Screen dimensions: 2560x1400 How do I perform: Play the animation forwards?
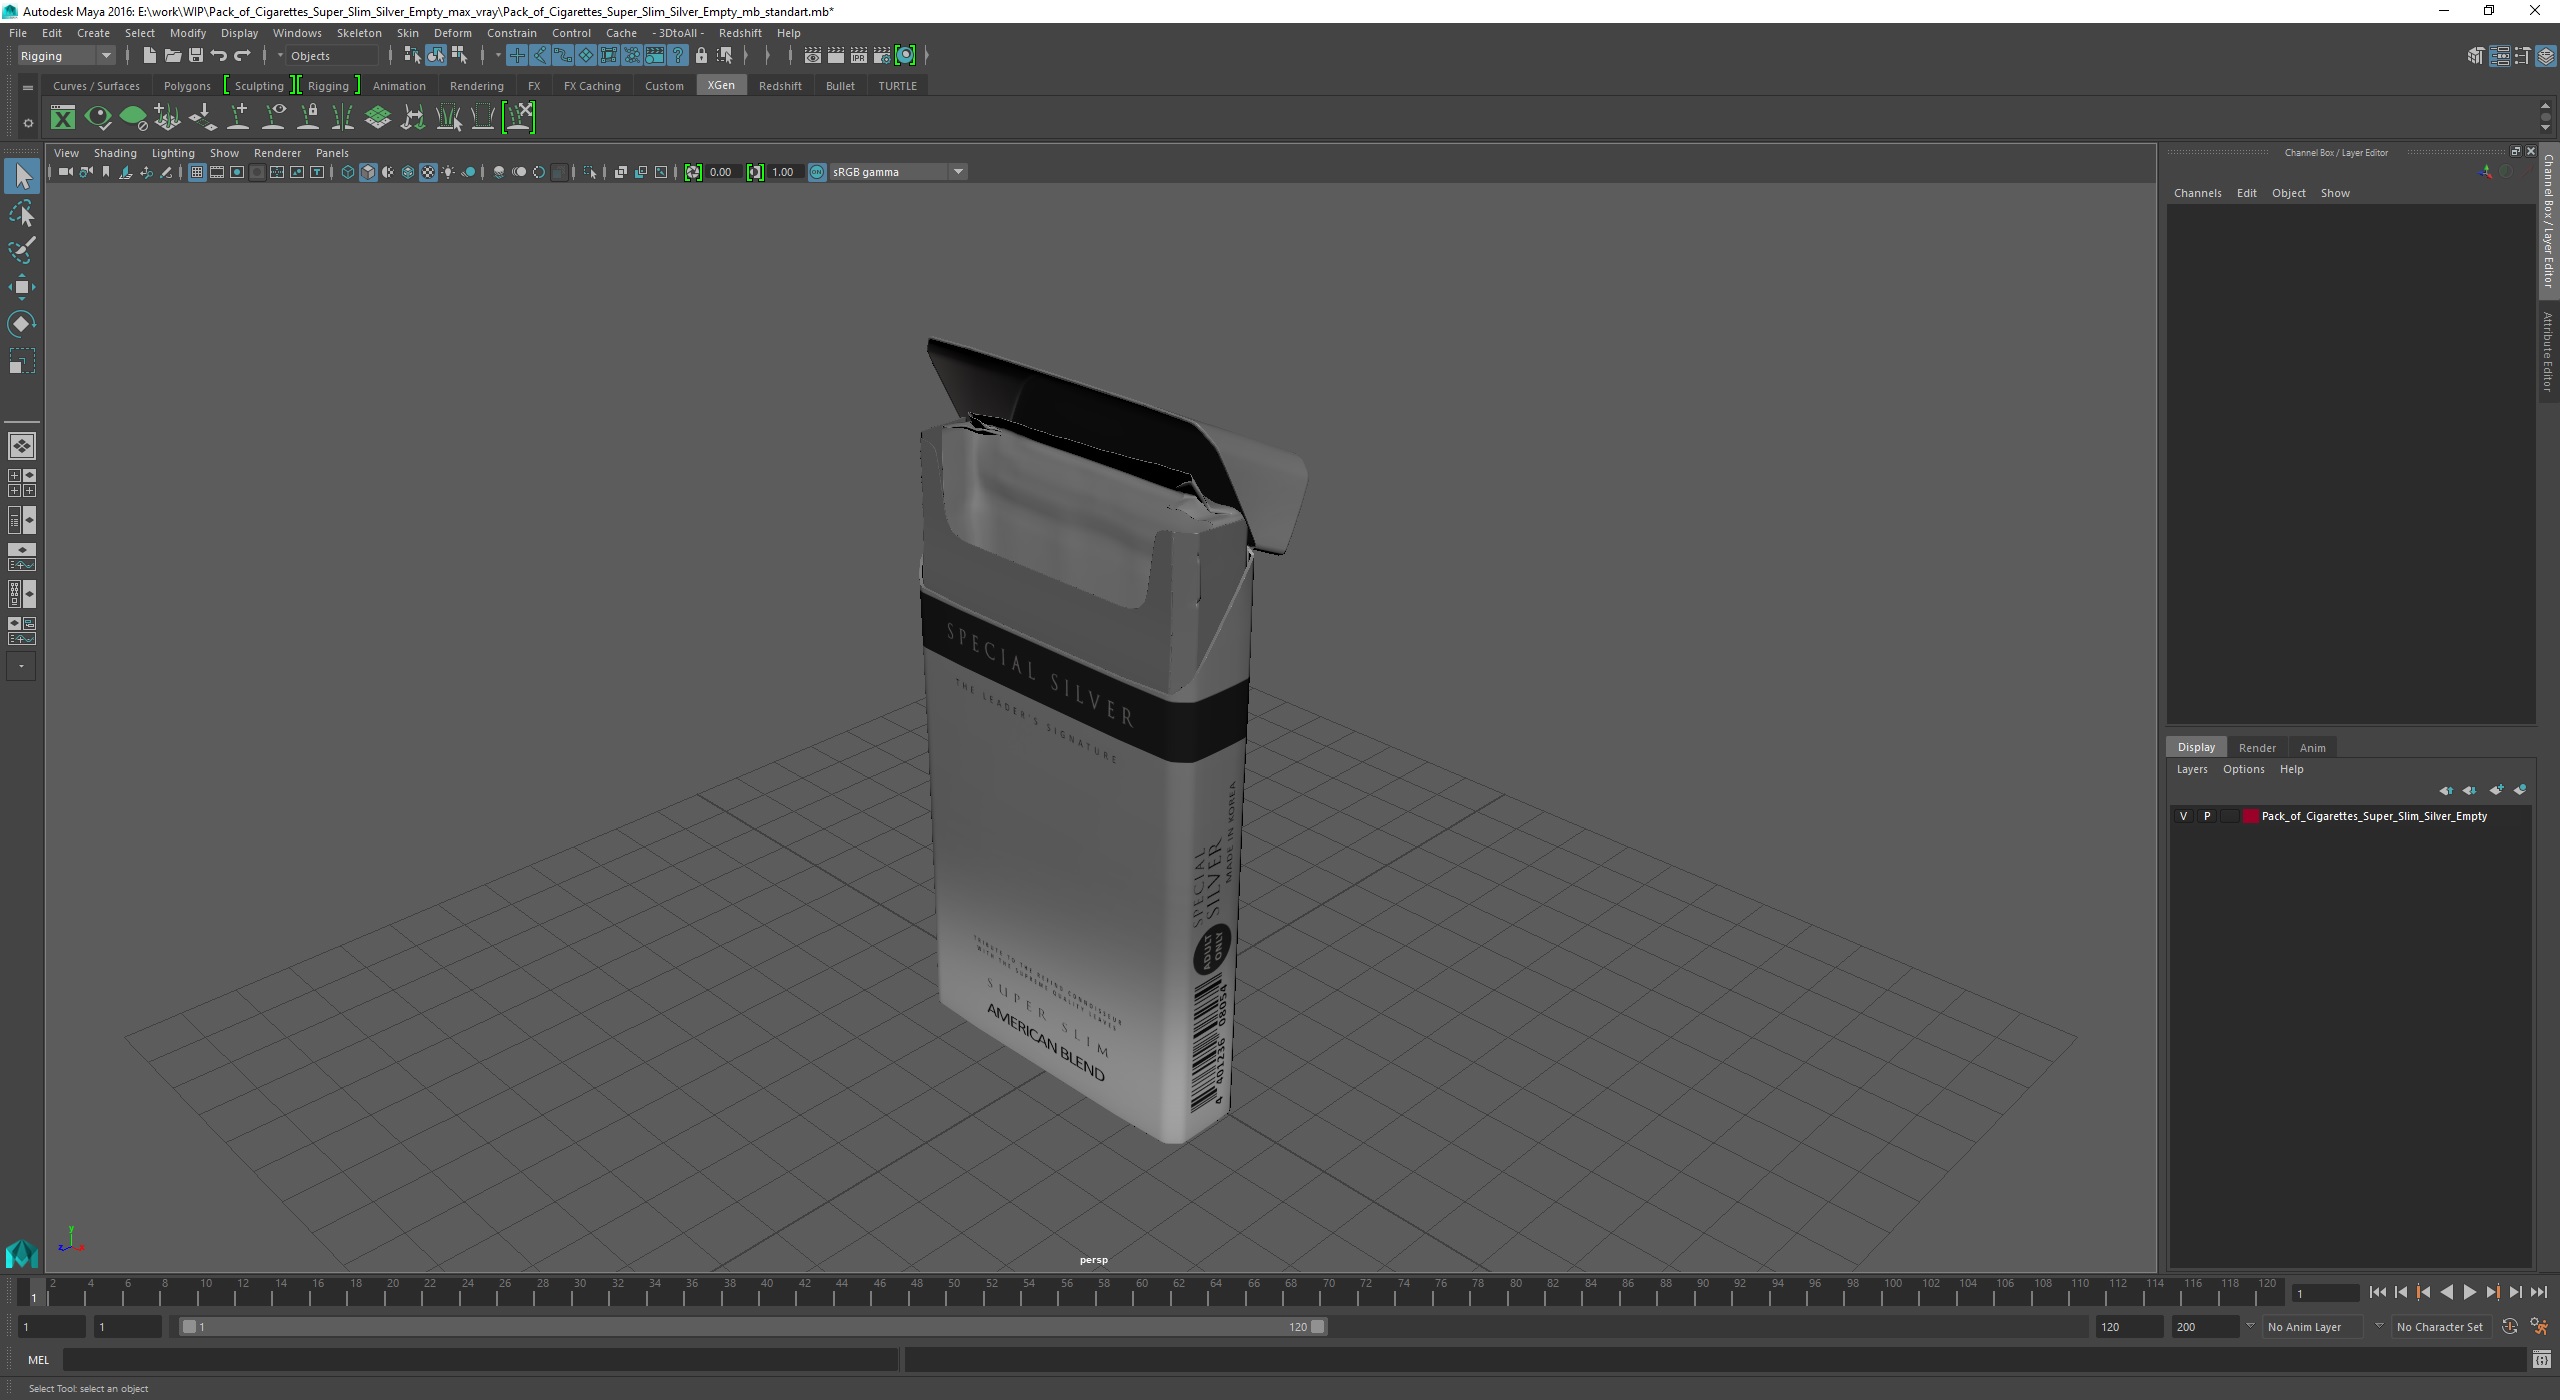click(x=2470, y=1293)
